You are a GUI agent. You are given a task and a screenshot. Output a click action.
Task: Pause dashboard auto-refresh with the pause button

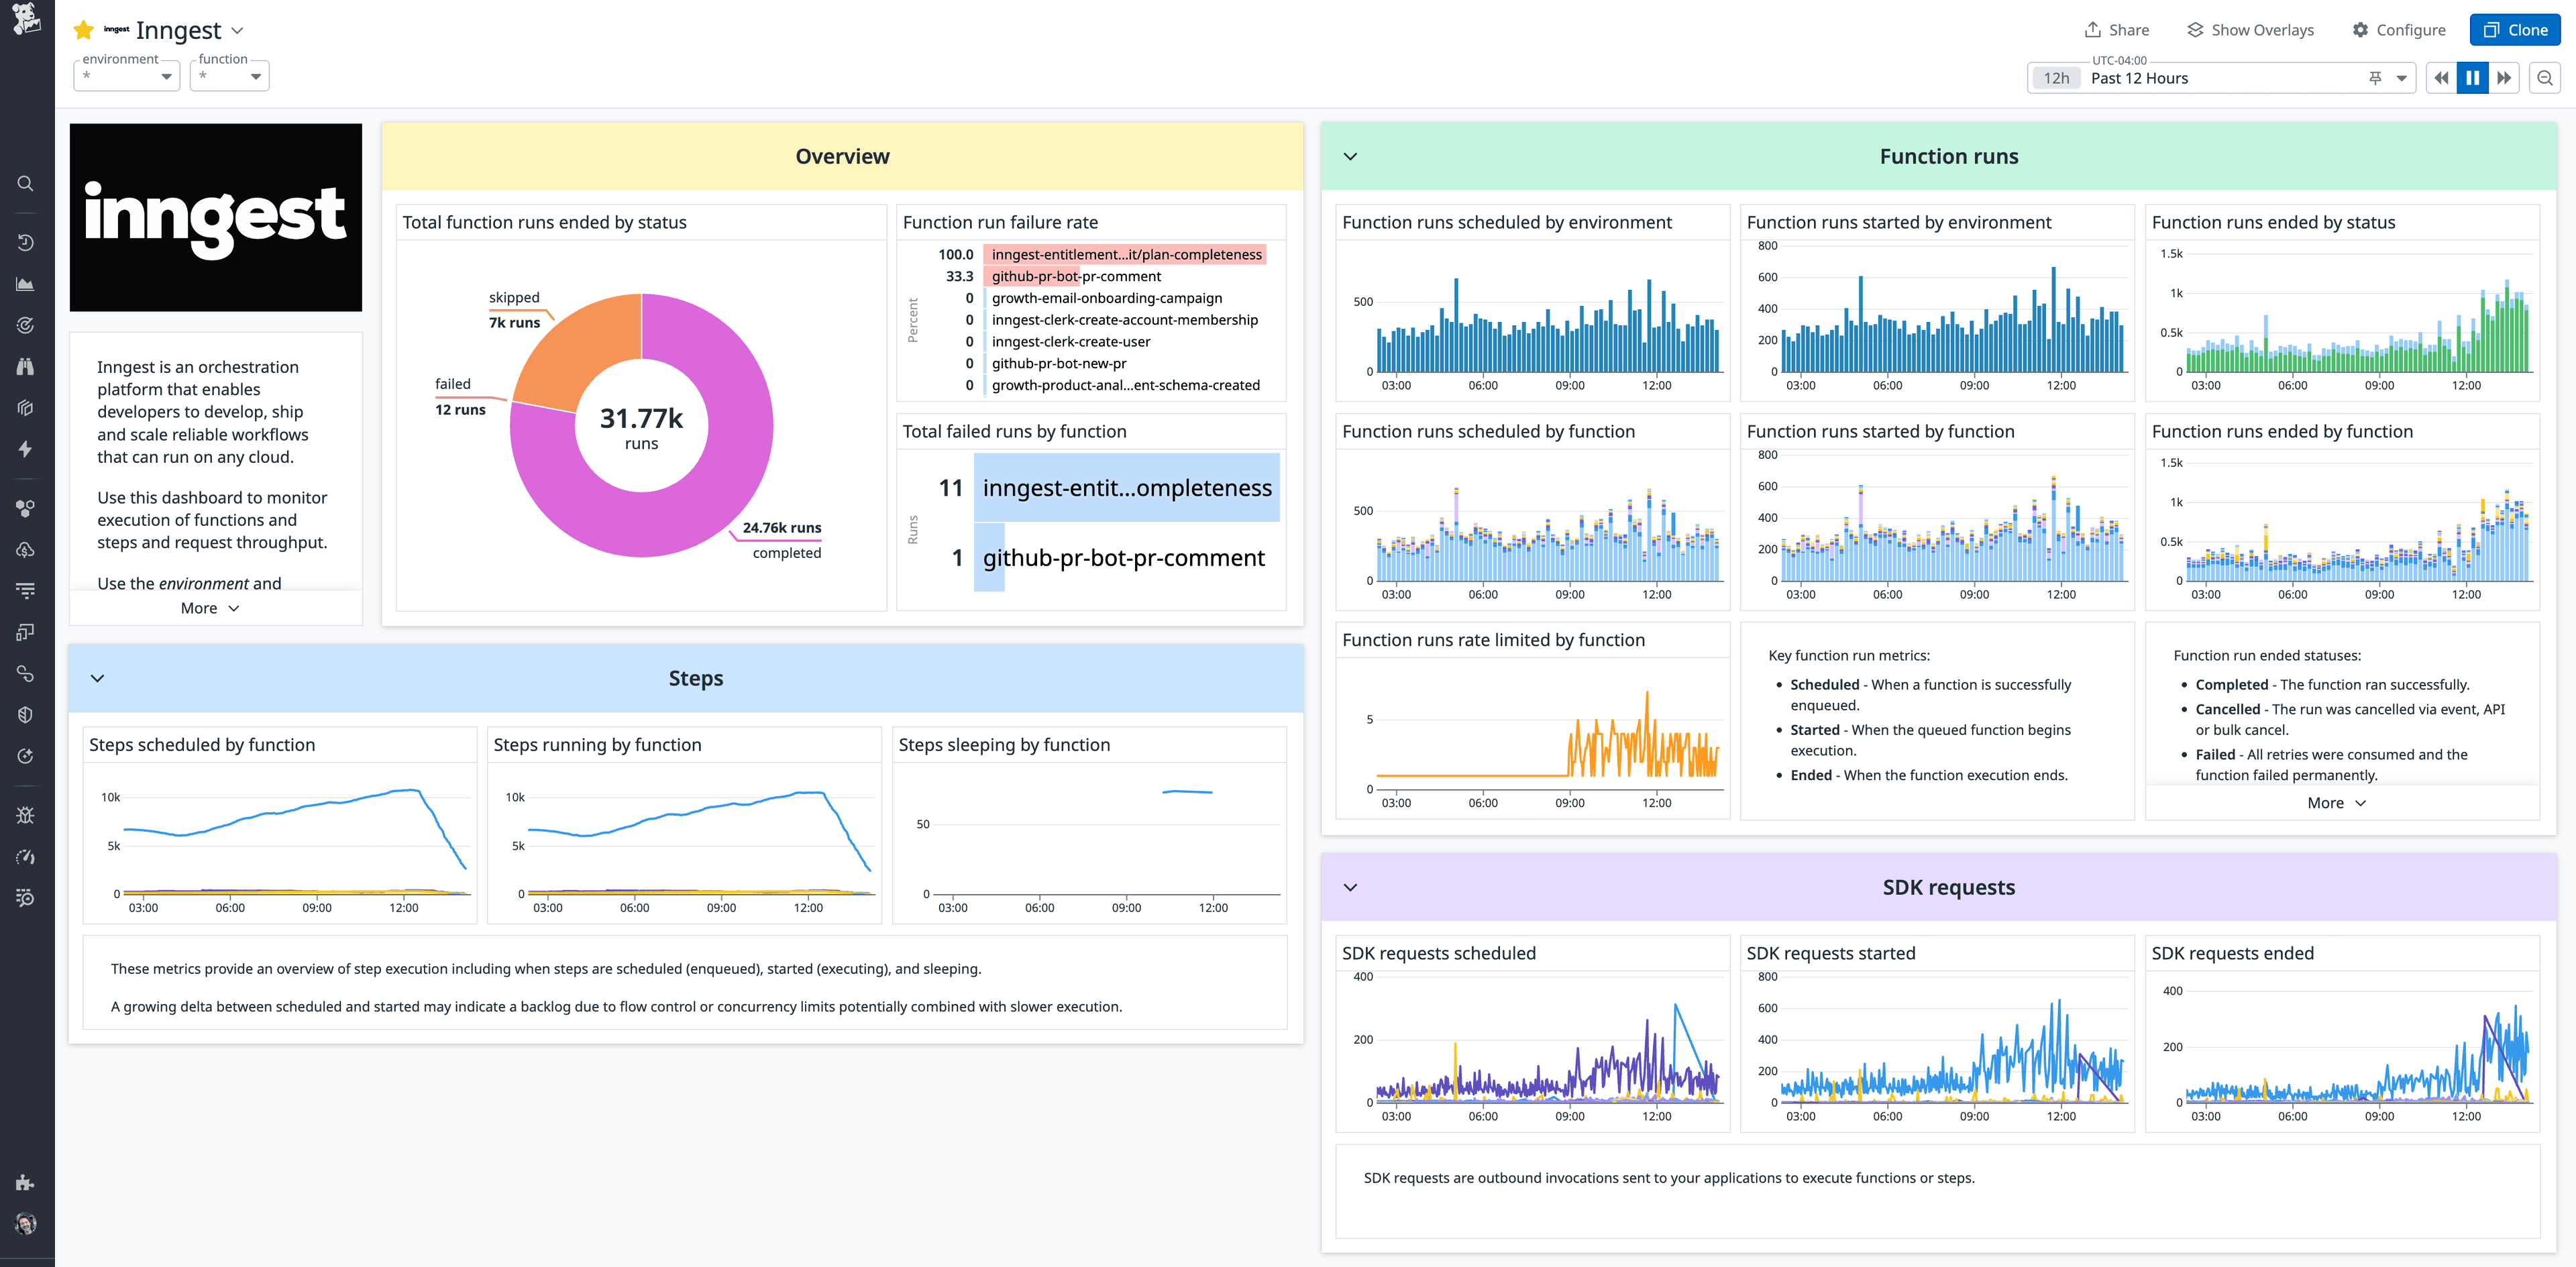point(2472,77)
